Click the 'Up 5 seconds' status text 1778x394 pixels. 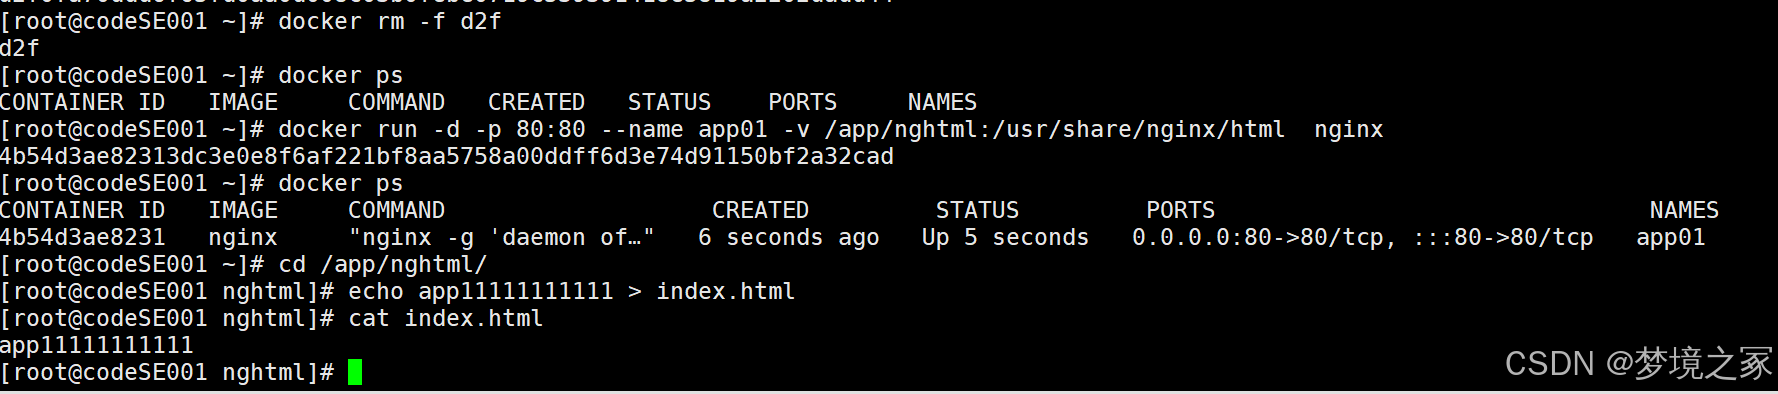tap(1005, 238)
